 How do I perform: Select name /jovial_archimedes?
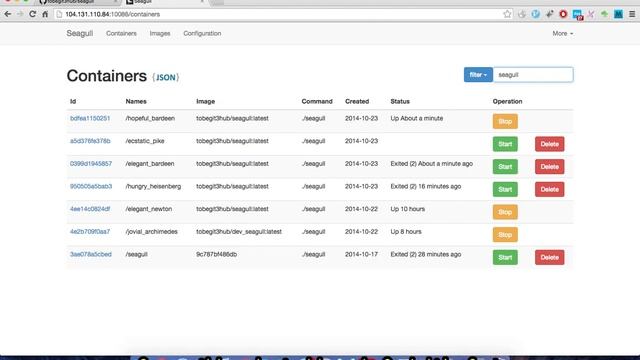click(x=151, y=231)
